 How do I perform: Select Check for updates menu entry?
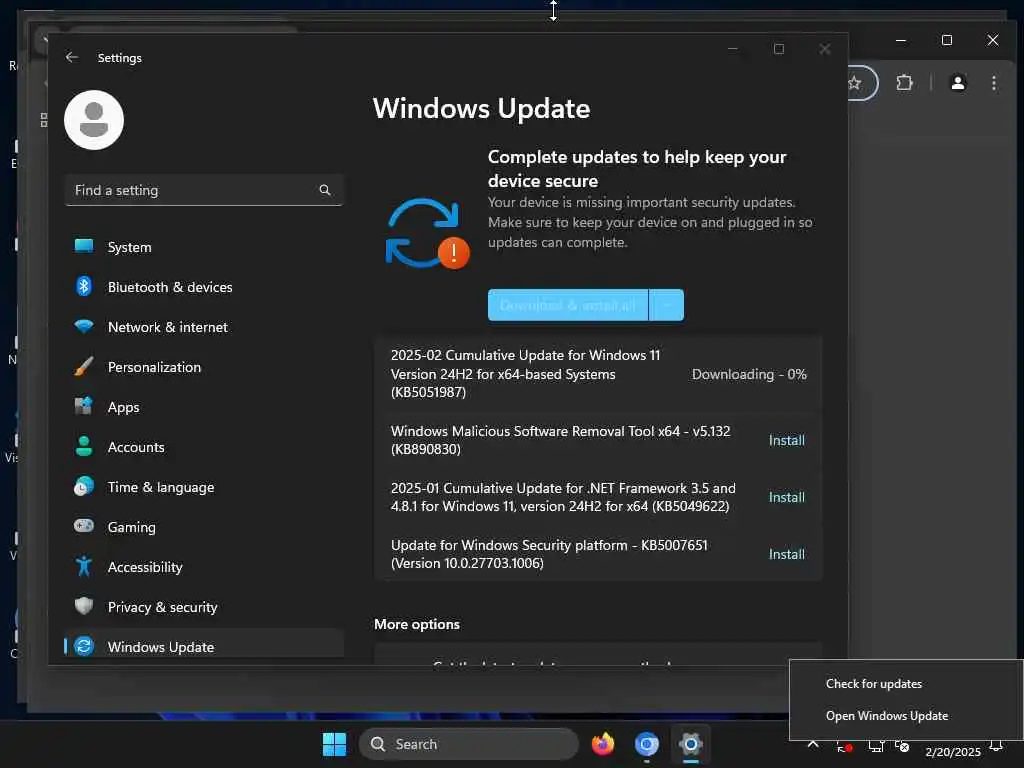(x=874, y=684)
